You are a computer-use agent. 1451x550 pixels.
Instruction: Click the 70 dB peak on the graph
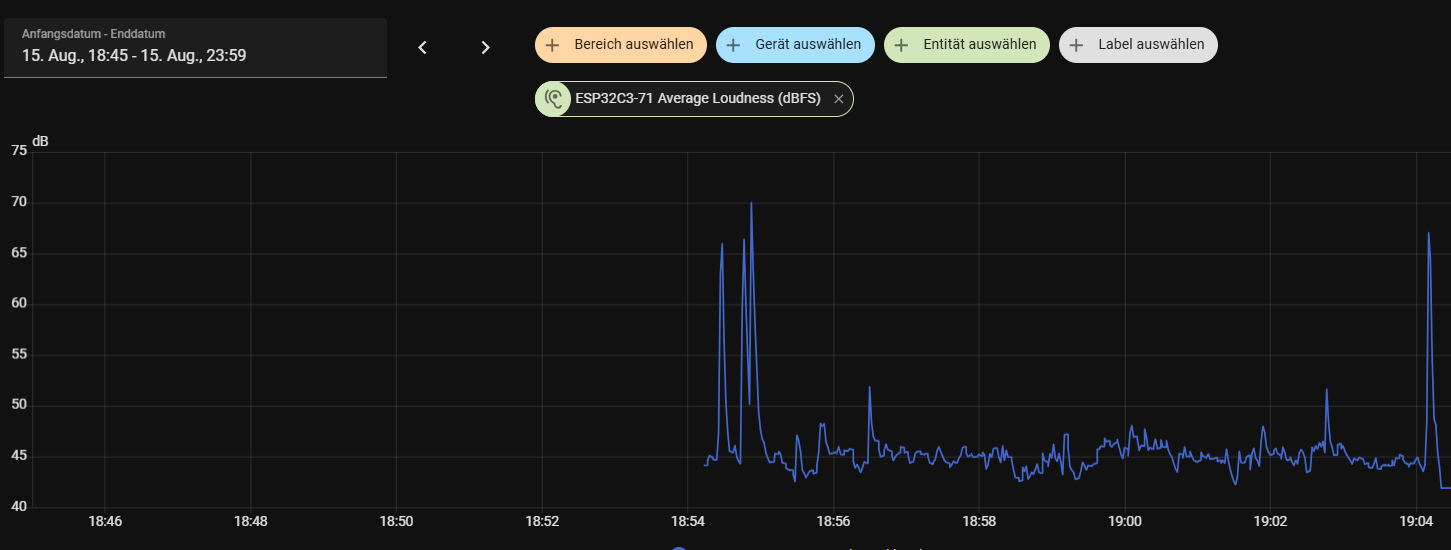pyautogui.click(x=751, y=204)
